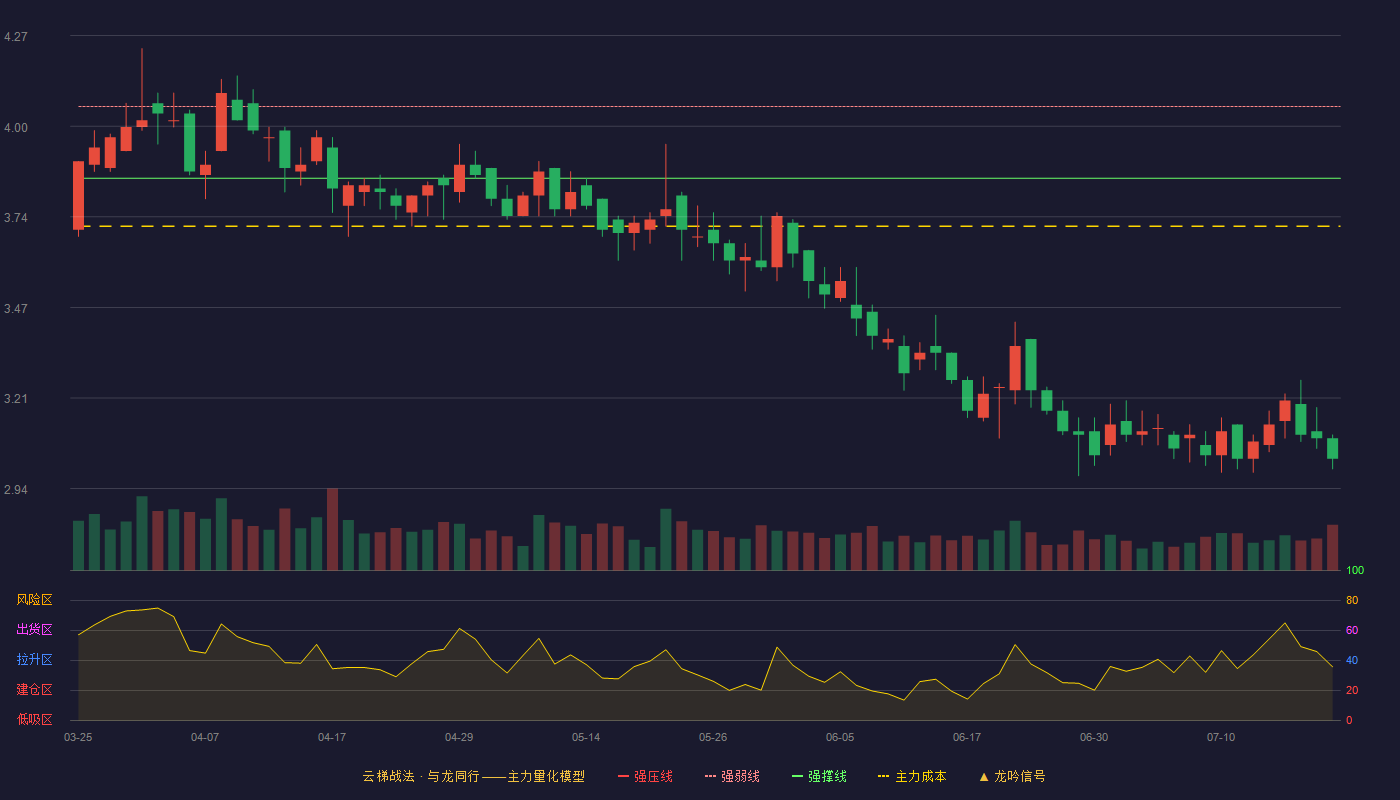Click the first red candlestick at 03-25
The image size is (1400, 800).
tap(78, 196)
